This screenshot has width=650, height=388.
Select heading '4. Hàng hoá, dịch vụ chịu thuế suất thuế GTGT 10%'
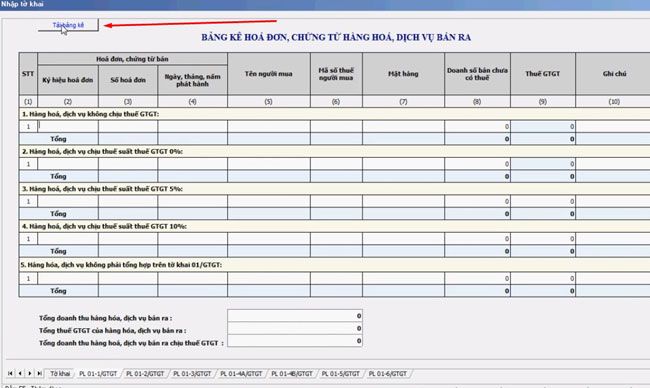[104, 226]
